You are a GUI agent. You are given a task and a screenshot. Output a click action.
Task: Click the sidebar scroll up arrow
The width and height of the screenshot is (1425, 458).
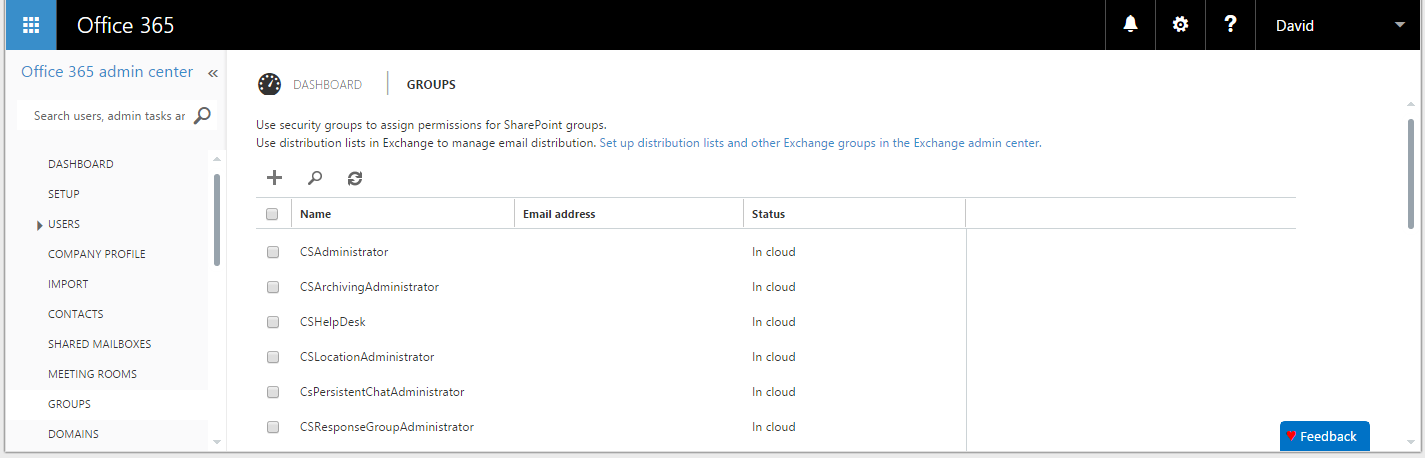coord(217,157)
